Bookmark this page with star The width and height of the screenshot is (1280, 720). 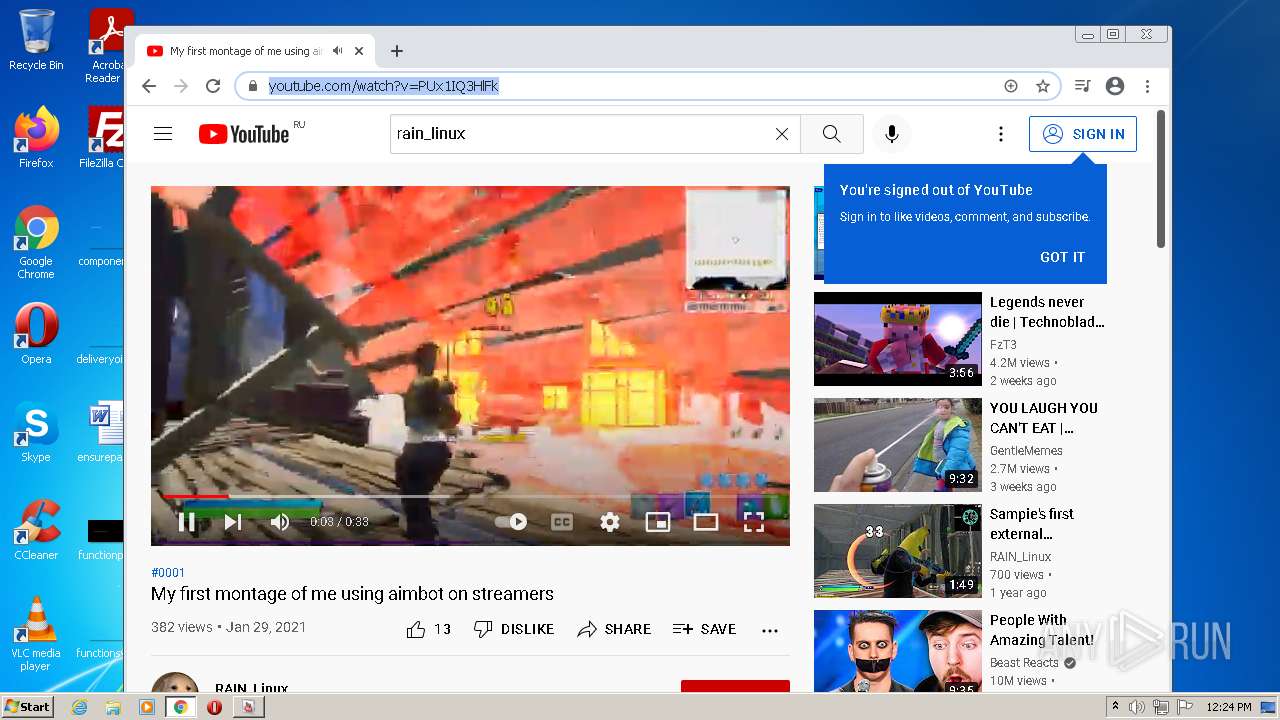[1043, 86]
